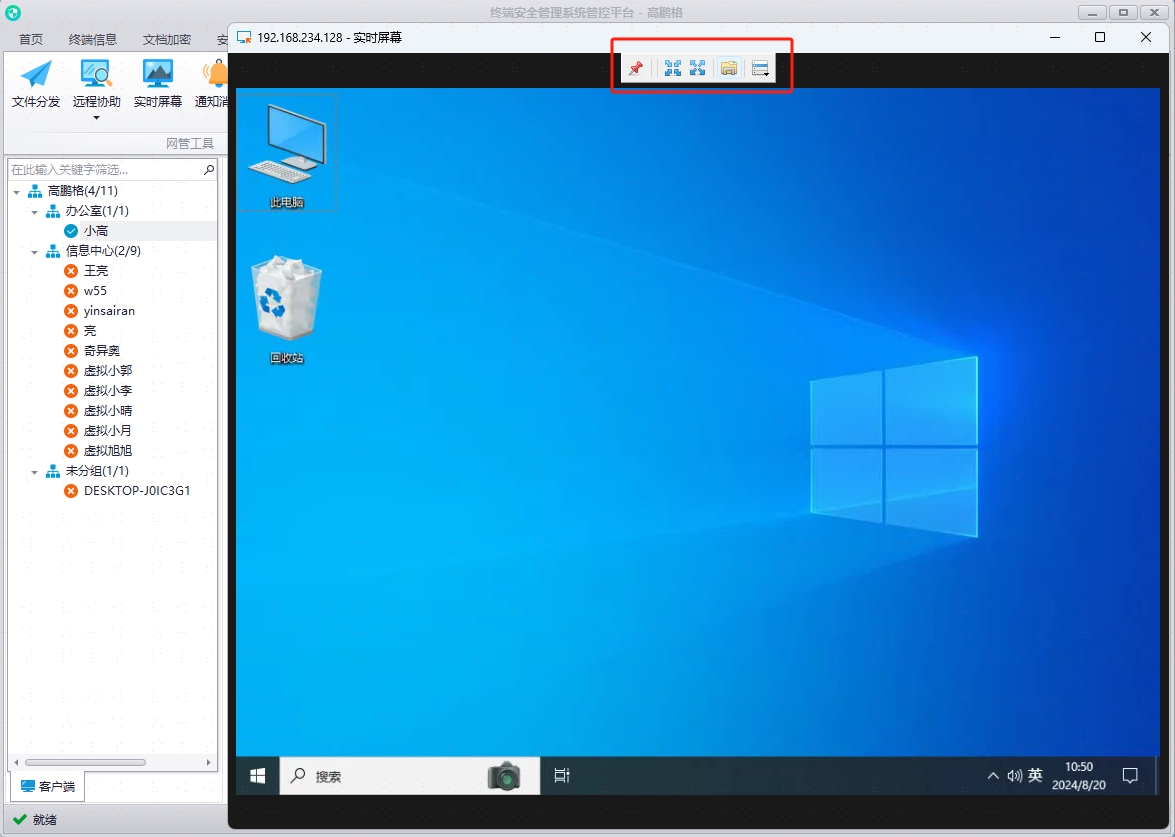The height and width of the screenshot is (837, 1175).
Task: Open the remote Windows Start menu
Action: [258, 776]
